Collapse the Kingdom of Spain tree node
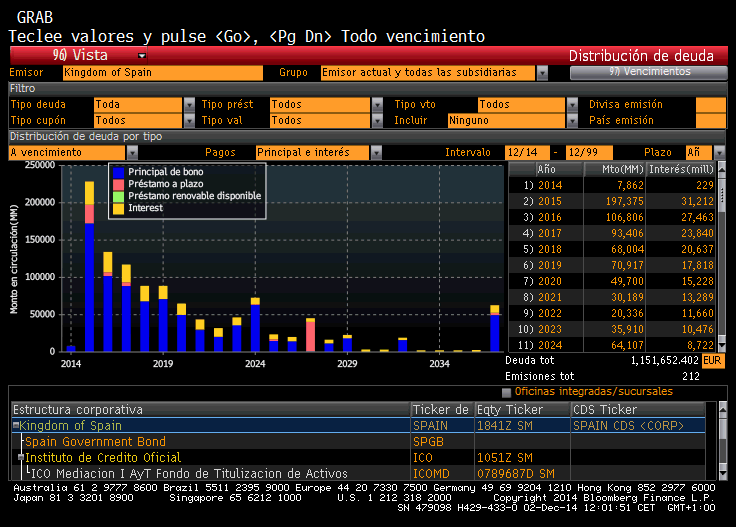Viewport: 736px width, 527px height. pyautogui.click(x=16, y=426)
